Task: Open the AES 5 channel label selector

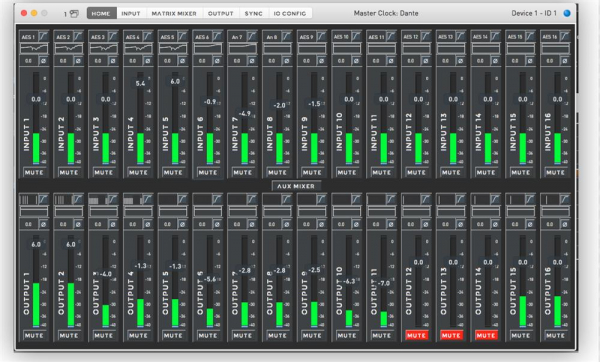Action: (x=168, y=37)
